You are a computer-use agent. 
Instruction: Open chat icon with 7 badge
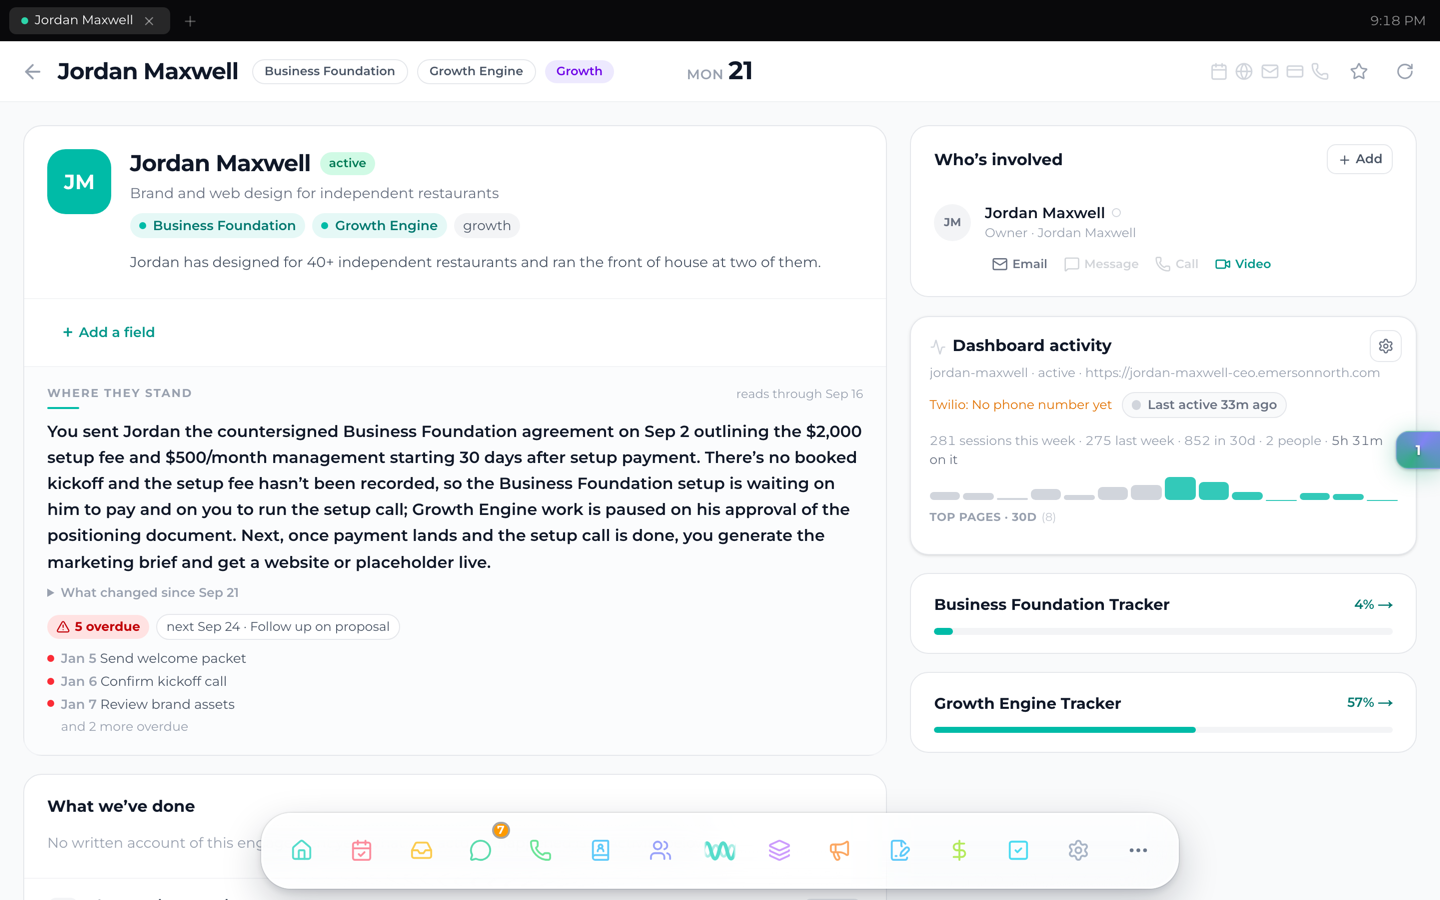click(481, 850)
